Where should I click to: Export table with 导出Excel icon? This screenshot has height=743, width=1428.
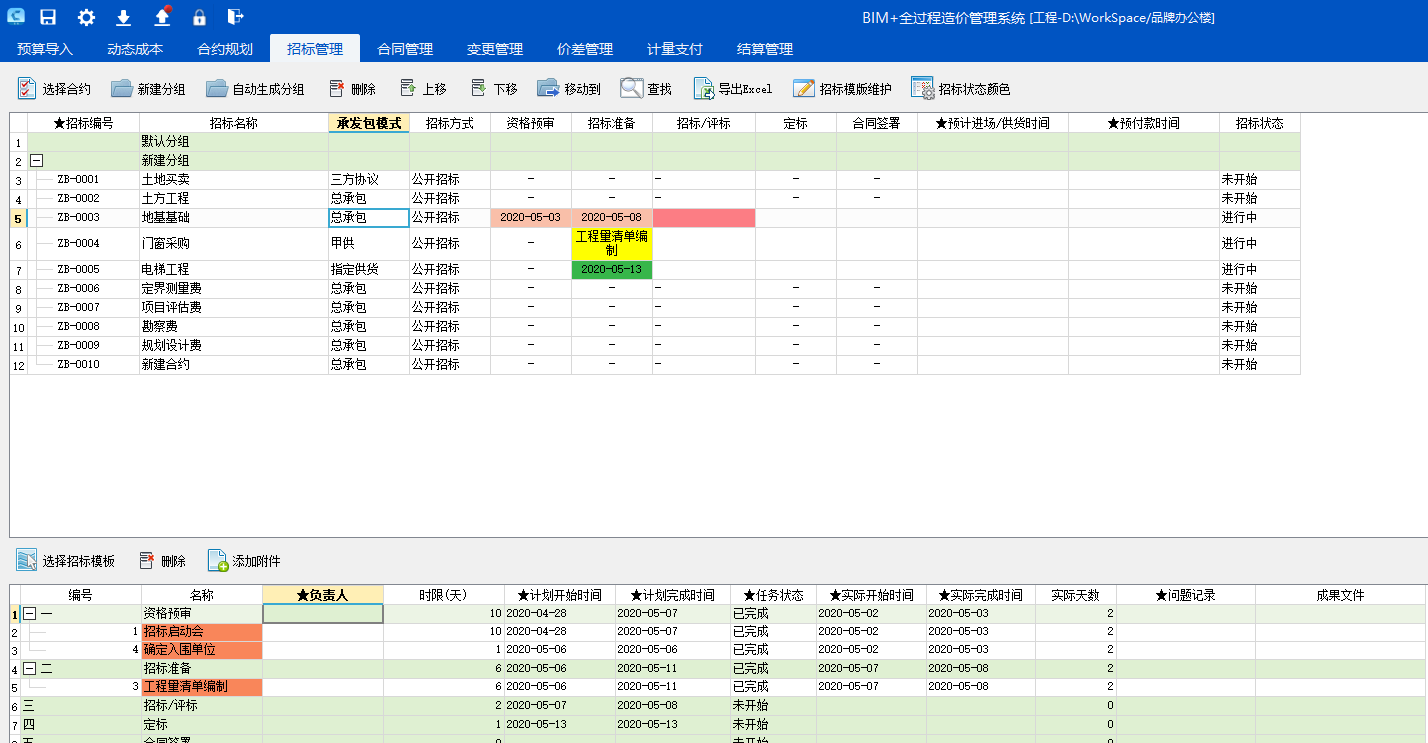(x=704, y=88)
